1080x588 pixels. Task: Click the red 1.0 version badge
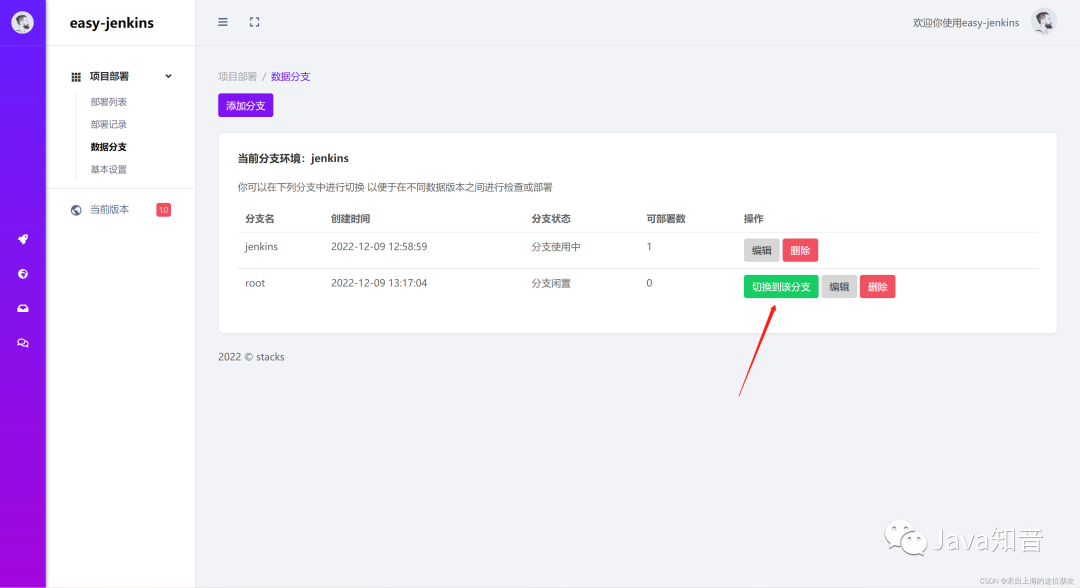click(x=163, y=210)
